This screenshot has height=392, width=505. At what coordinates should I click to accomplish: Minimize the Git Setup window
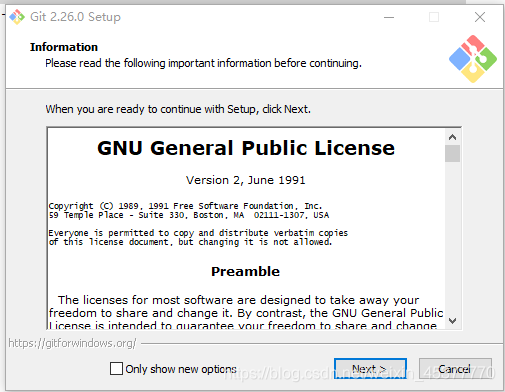389,17
